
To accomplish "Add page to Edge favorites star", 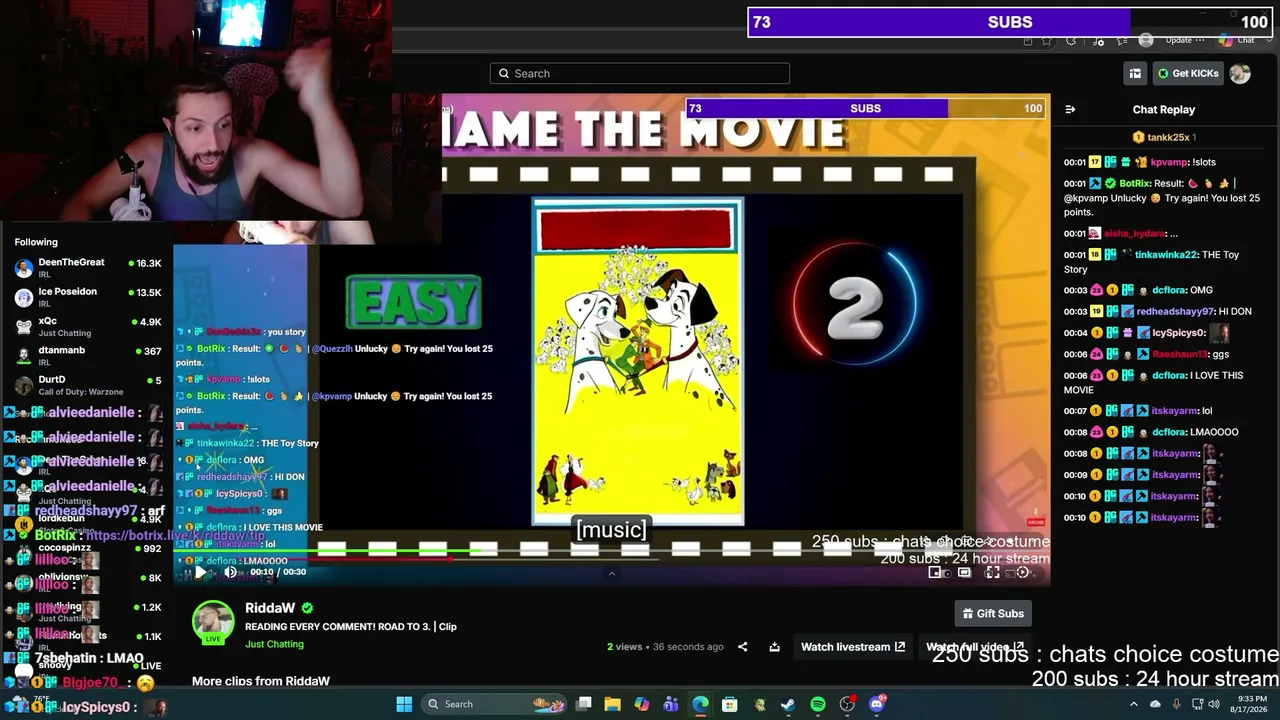I will click(1047, 40).
